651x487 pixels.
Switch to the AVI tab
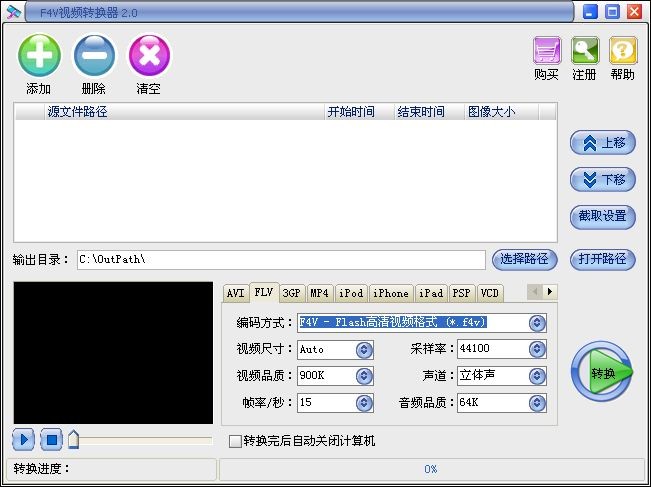pyautogui.click(x=235, y=293)
